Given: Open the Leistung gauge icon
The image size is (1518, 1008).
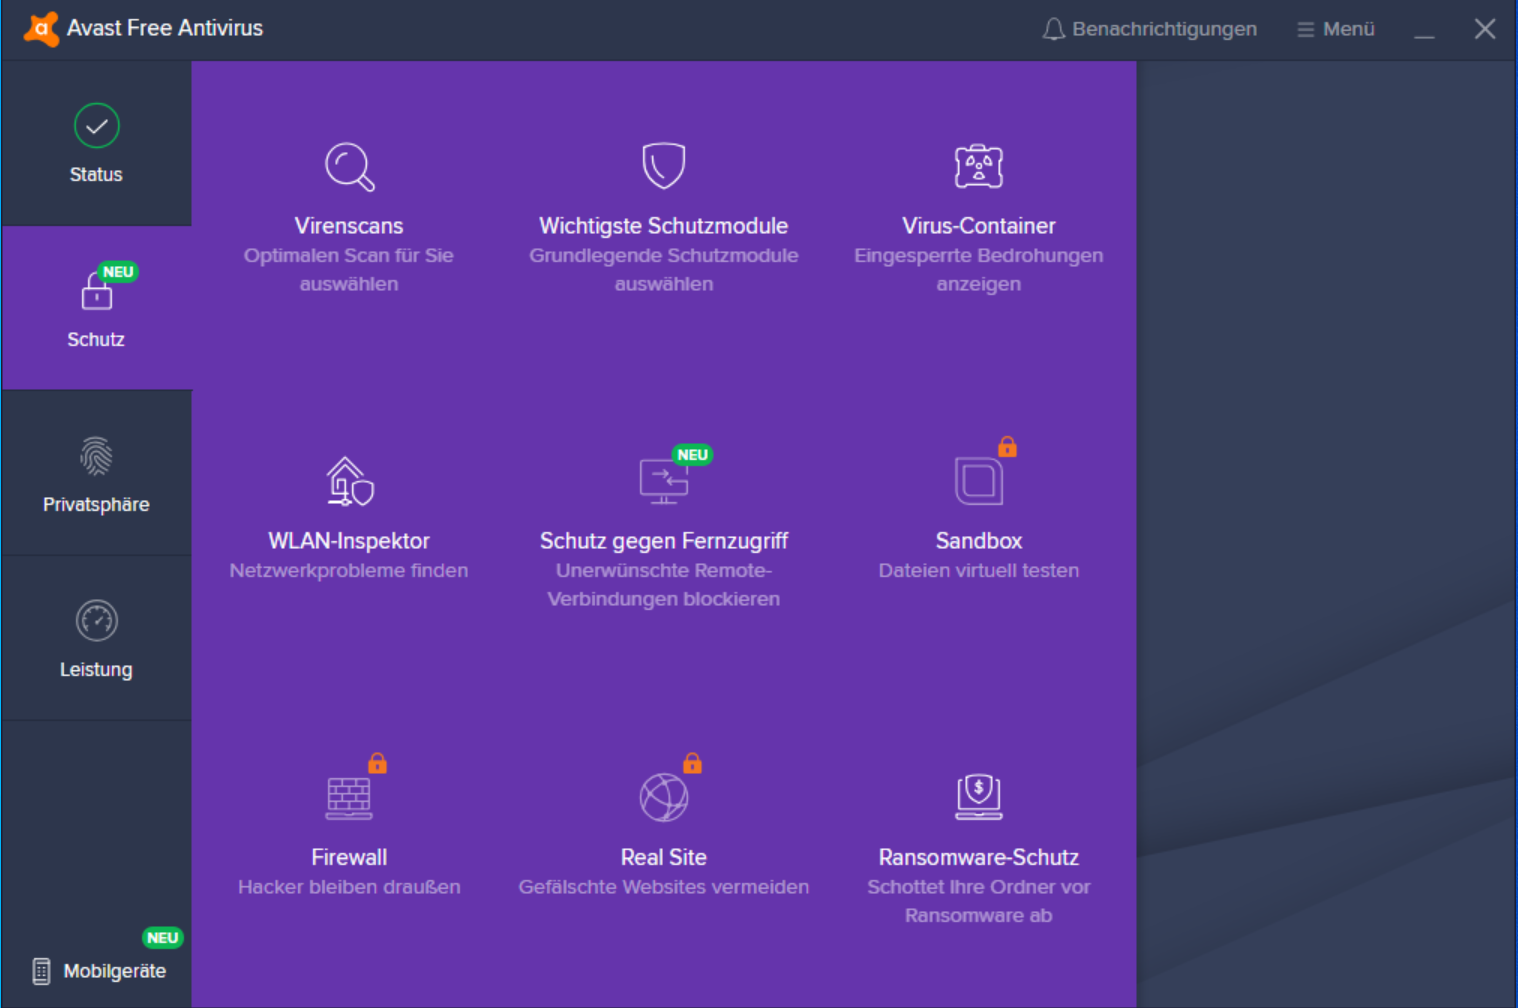Looking at the screenshot, I should coord(96,621).
